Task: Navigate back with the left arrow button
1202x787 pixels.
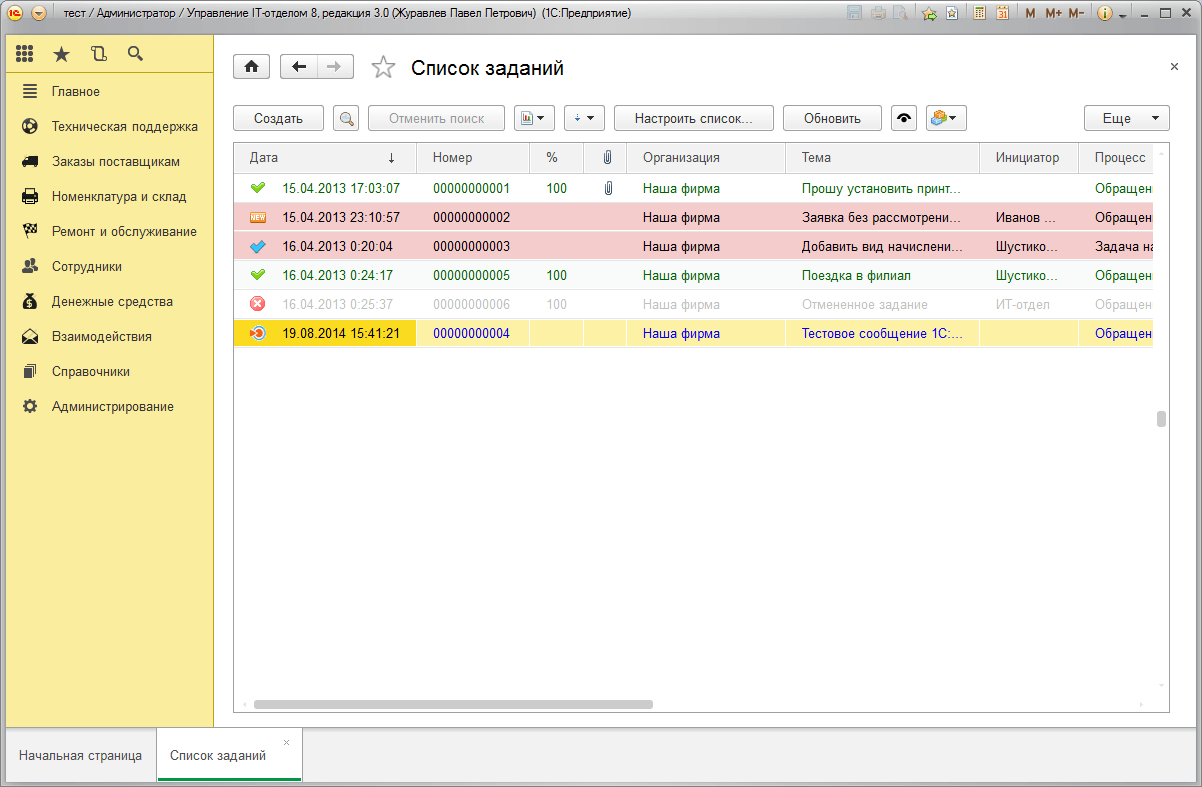Action: click(x=298, y=66)
